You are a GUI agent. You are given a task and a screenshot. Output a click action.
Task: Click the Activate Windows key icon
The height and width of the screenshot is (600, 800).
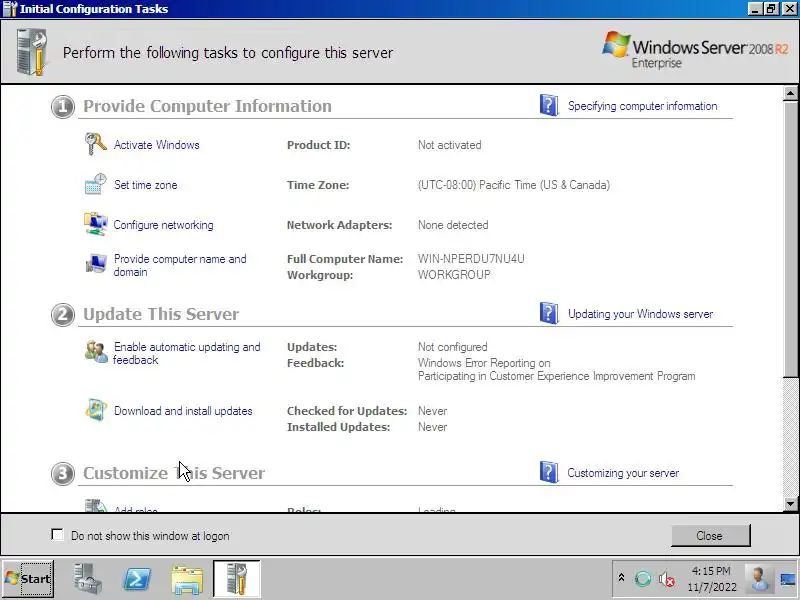[95, 144]
